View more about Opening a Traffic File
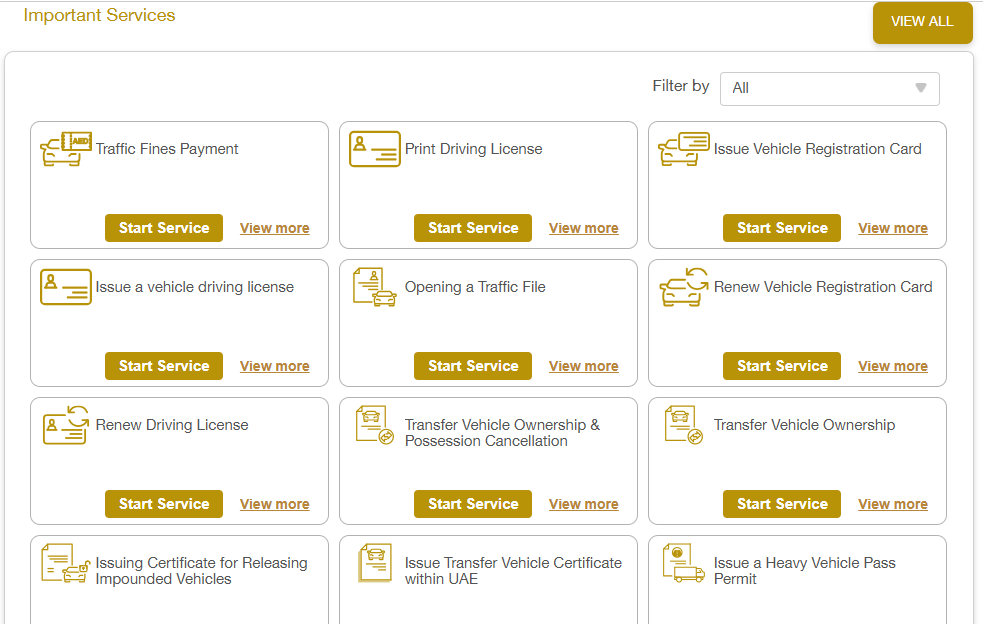Image resolution: width=983 pixels, height=624 pixels. pyautogui.click(x=584, y=366)
